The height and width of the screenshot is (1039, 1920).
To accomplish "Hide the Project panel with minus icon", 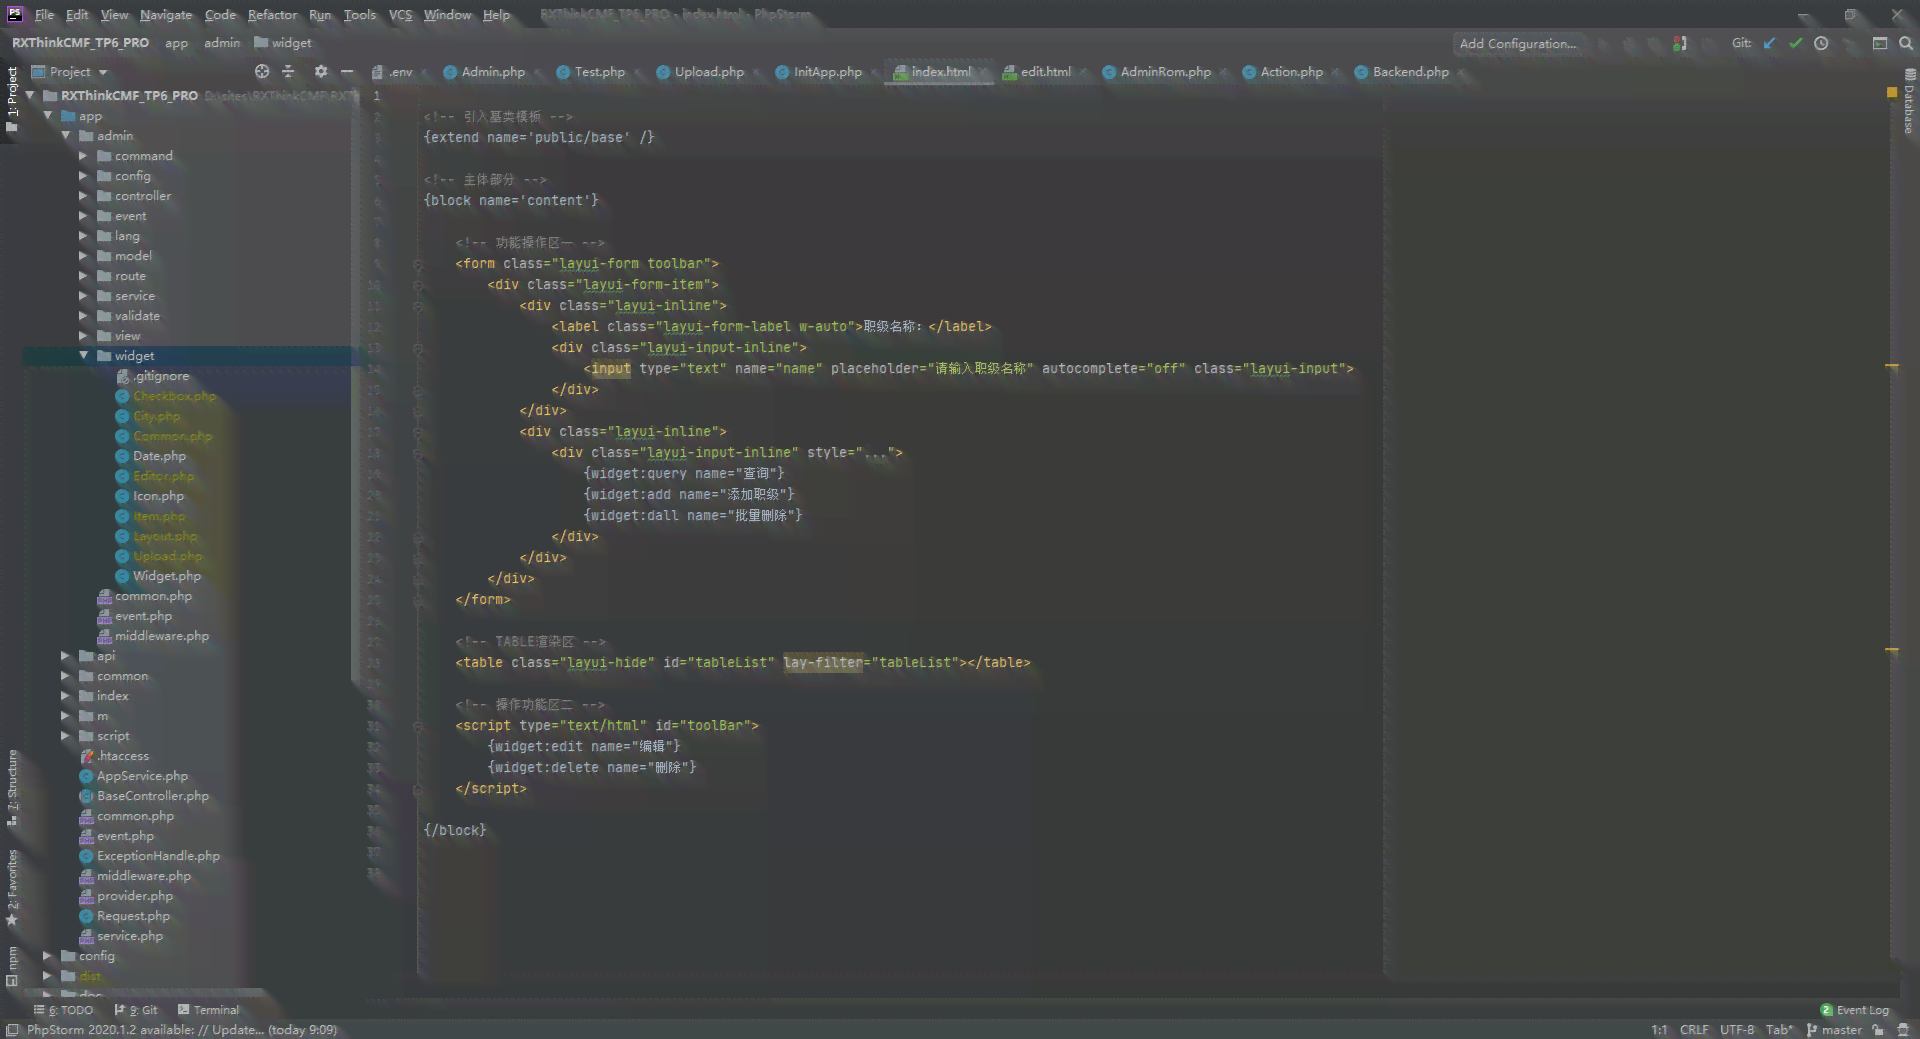I will 347,71.
